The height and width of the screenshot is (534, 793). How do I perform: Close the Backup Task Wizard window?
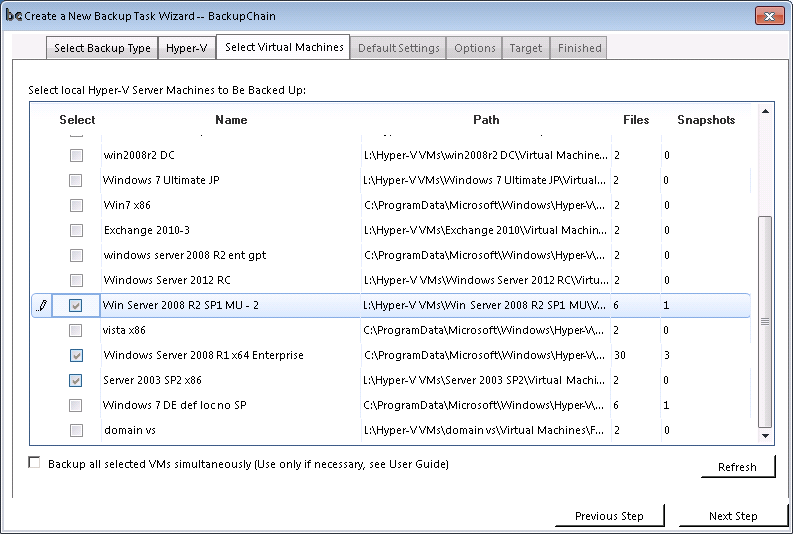point(769,16)
